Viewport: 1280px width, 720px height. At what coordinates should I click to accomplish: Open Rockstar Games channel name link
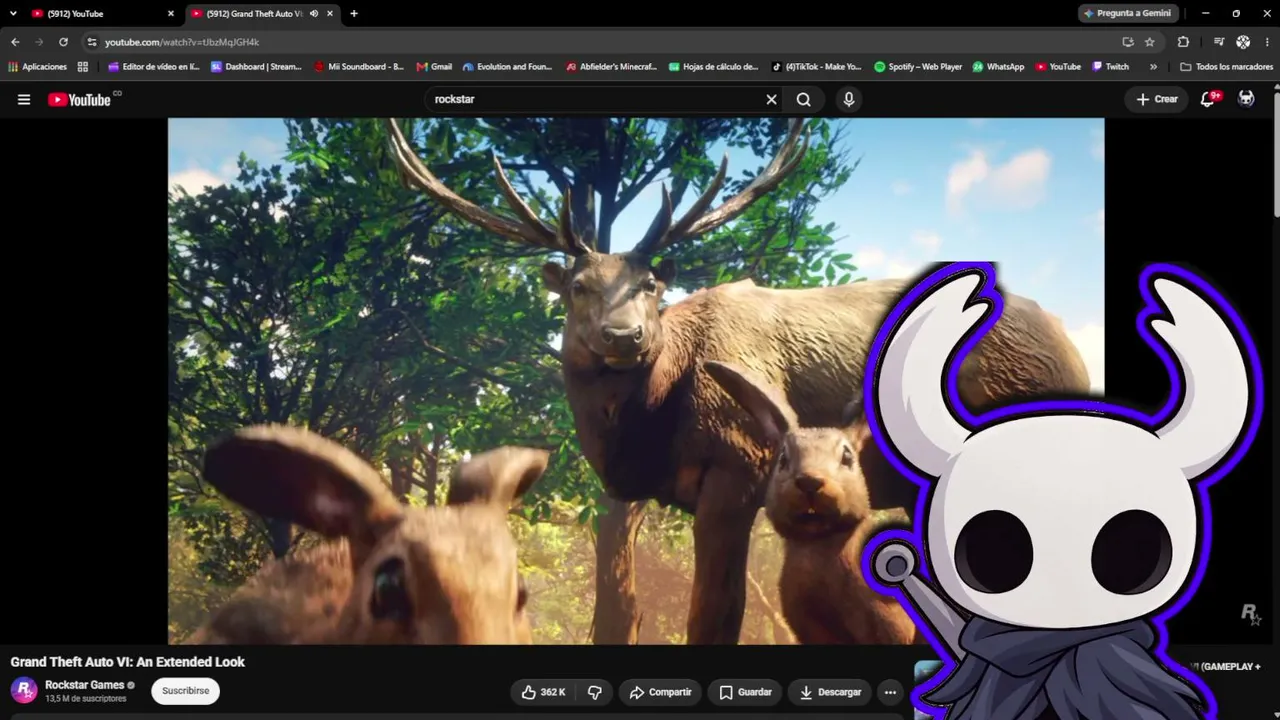click(x=84, y=685)
